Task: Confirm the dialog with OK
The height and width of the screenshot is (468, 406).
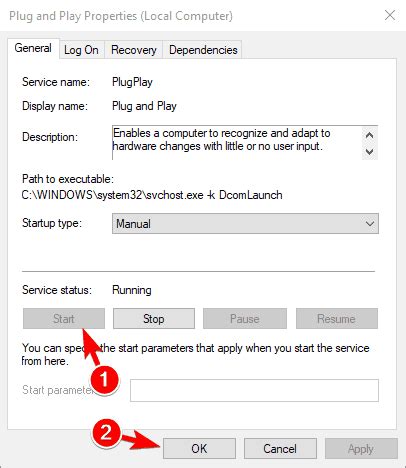Action: 199,448
